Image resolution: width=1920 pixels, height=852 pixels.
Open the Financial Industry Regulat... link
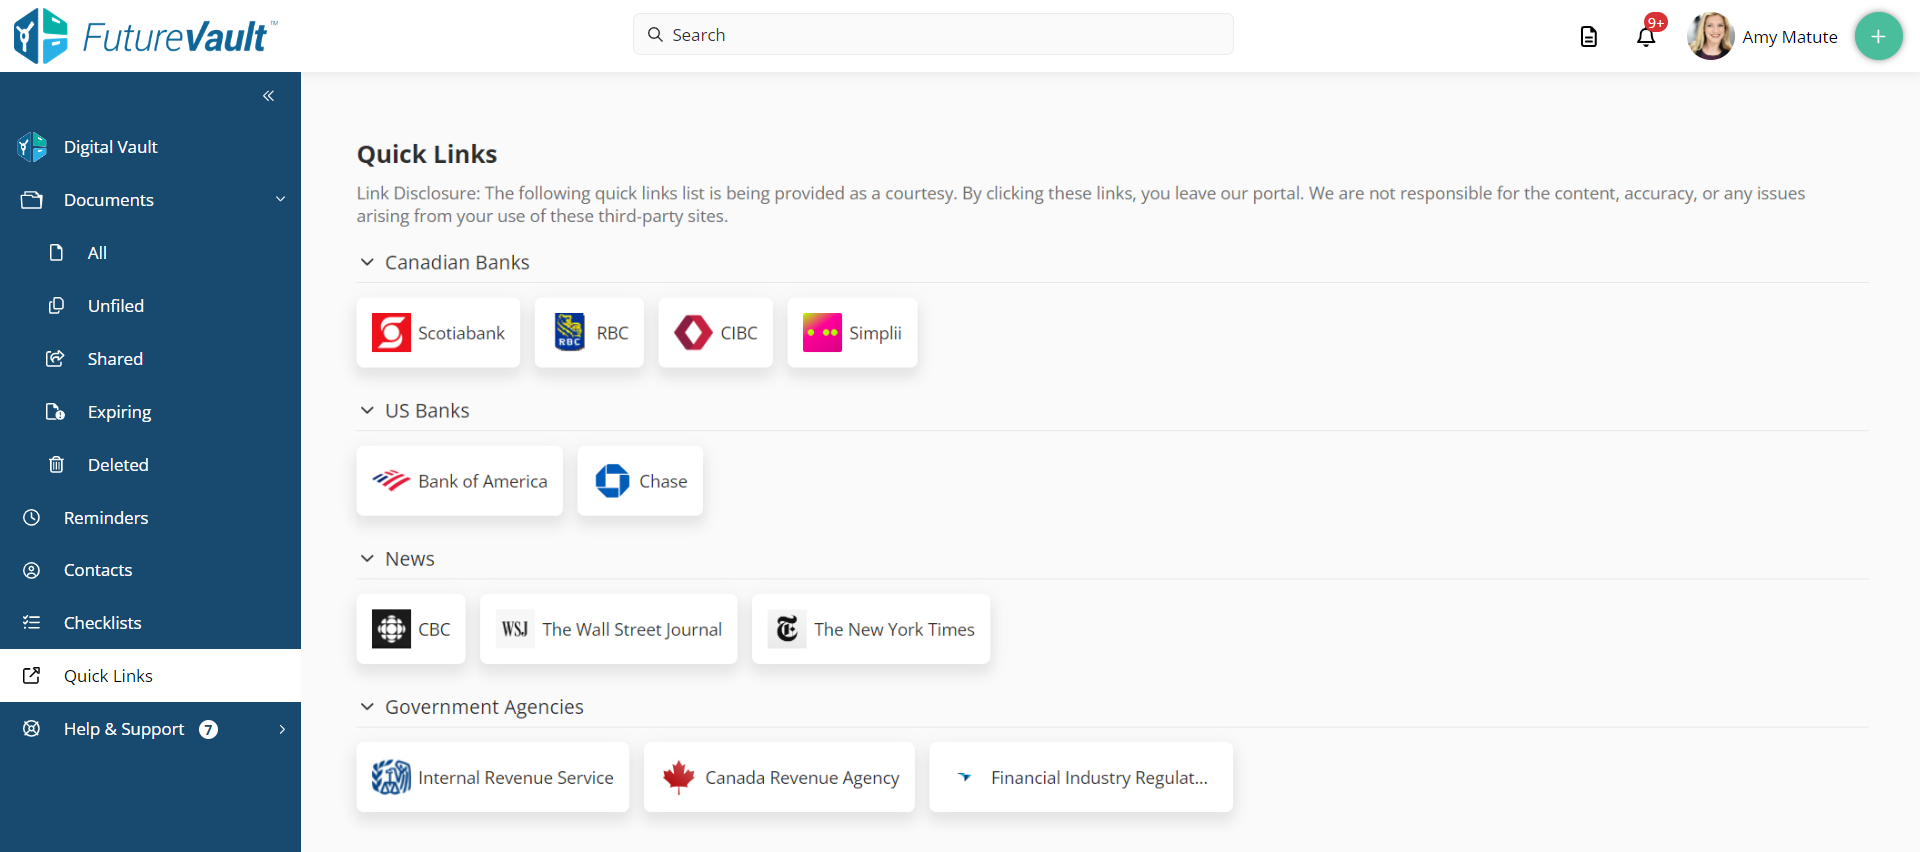[x=1081, y=777]
